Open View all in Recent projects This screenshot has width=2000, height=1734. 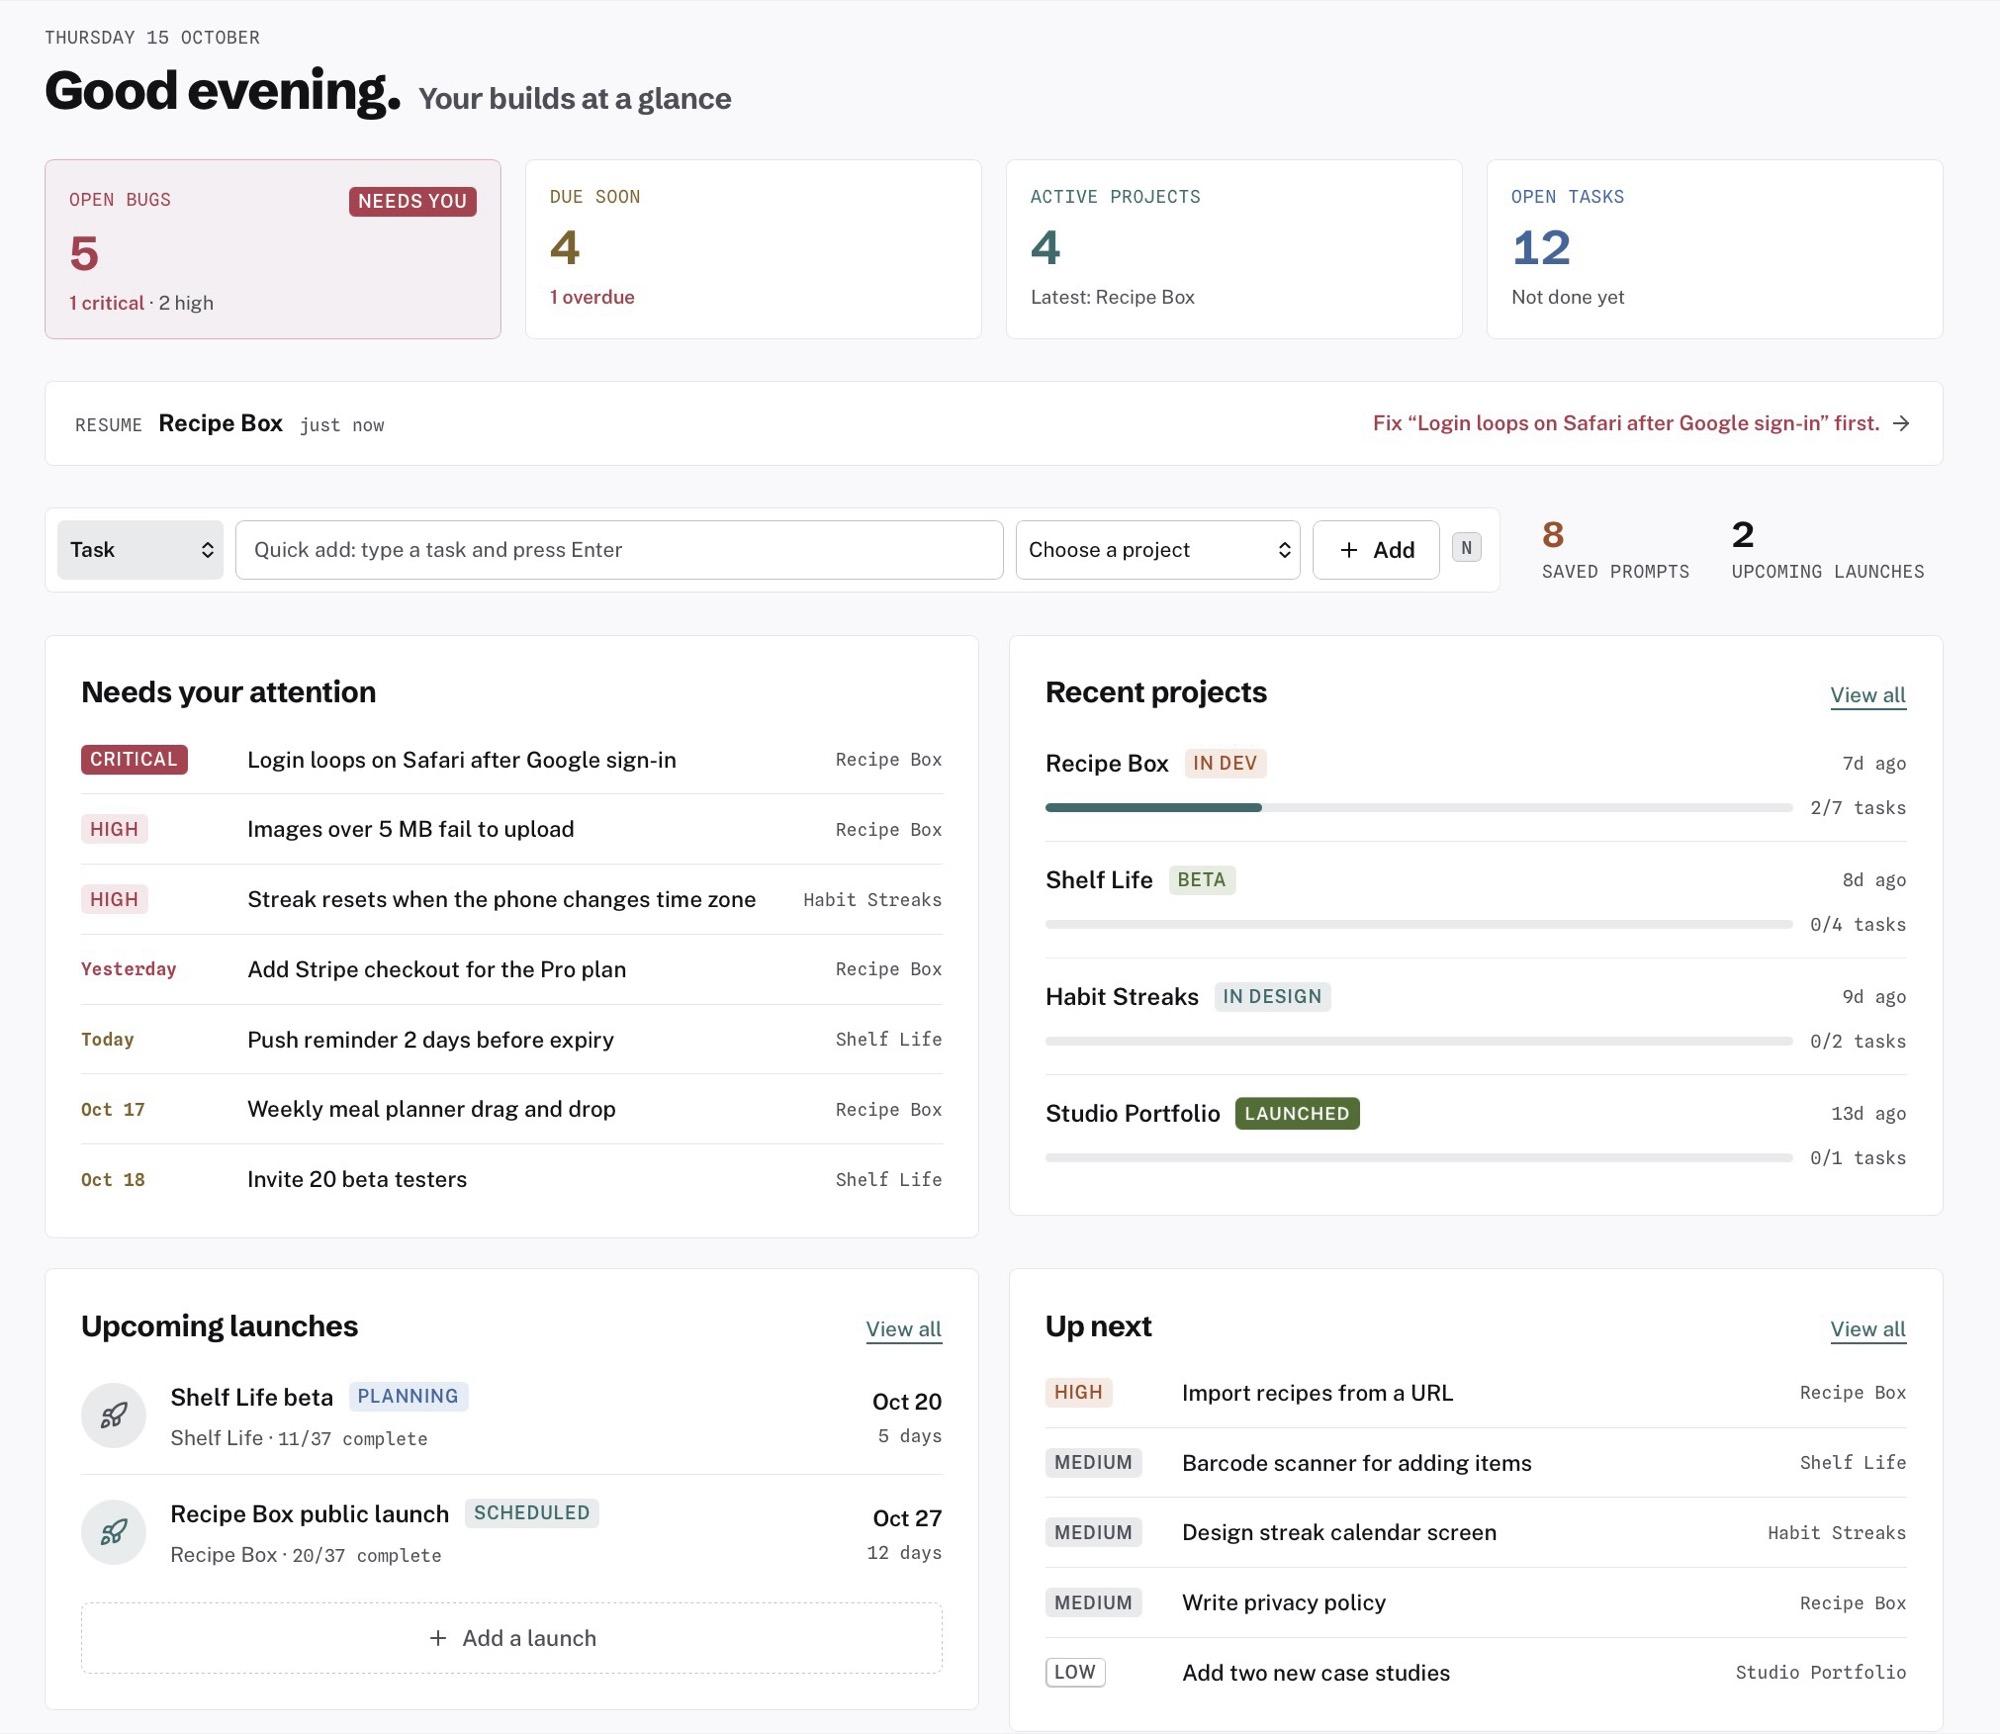click(x=1868, y=695)
